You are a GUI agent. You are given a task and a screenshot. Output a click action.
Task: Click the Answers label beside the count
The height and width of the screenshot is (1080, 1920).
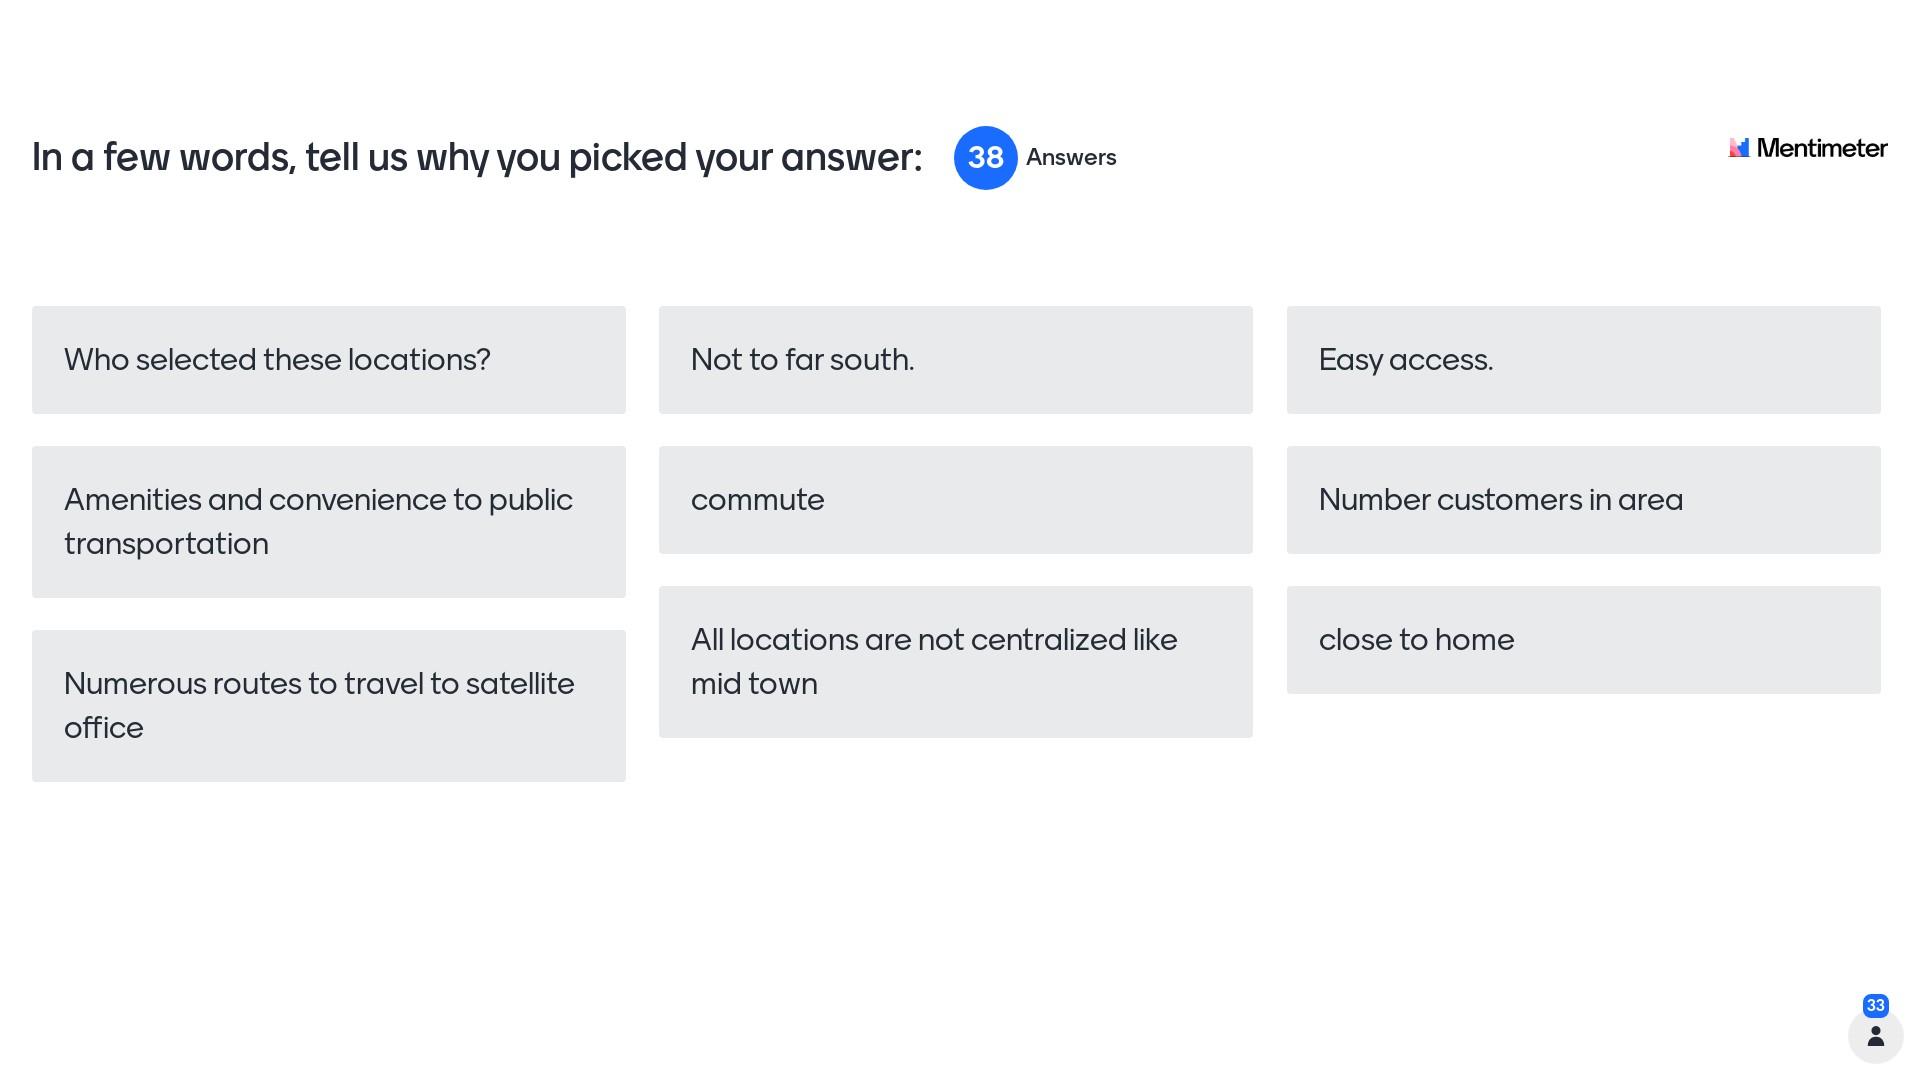click(x=1070, y=158)
